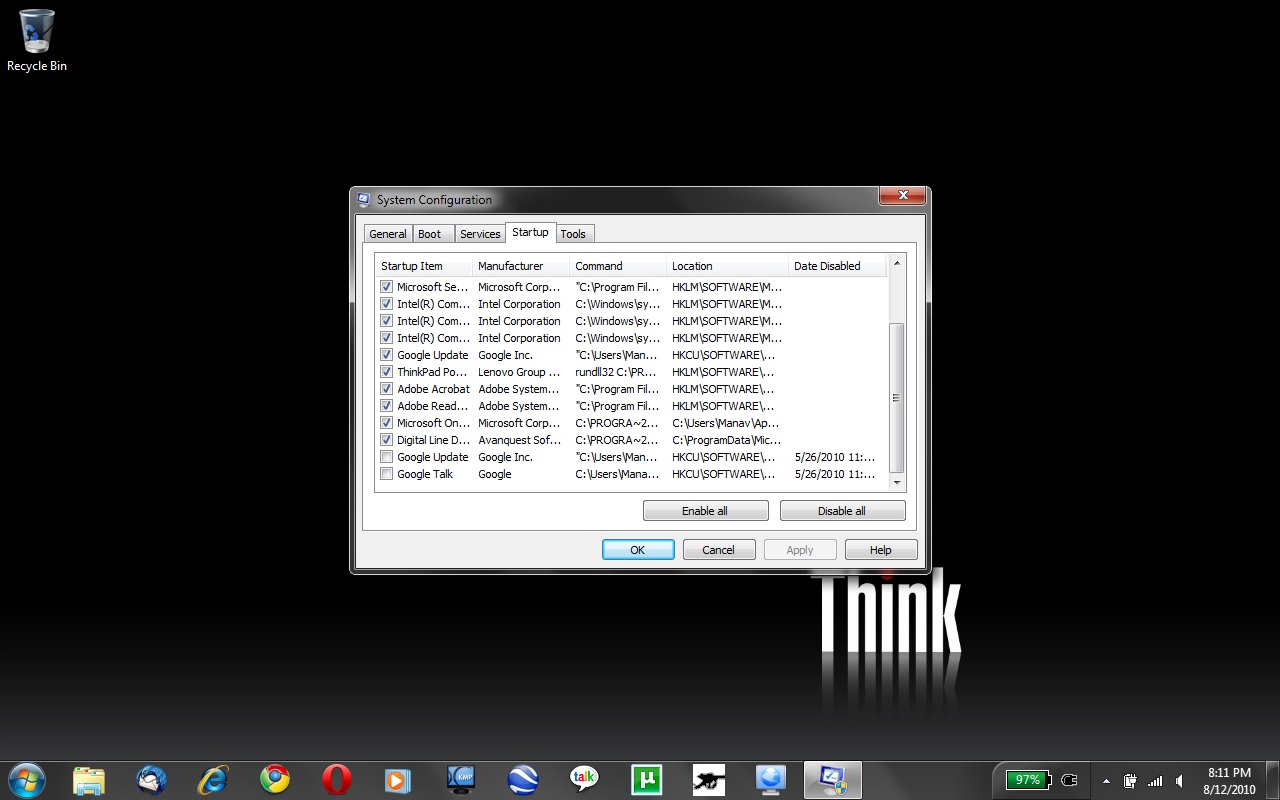Select the Startup tab
The image size is (1280, 800).
tap(530, 232)
